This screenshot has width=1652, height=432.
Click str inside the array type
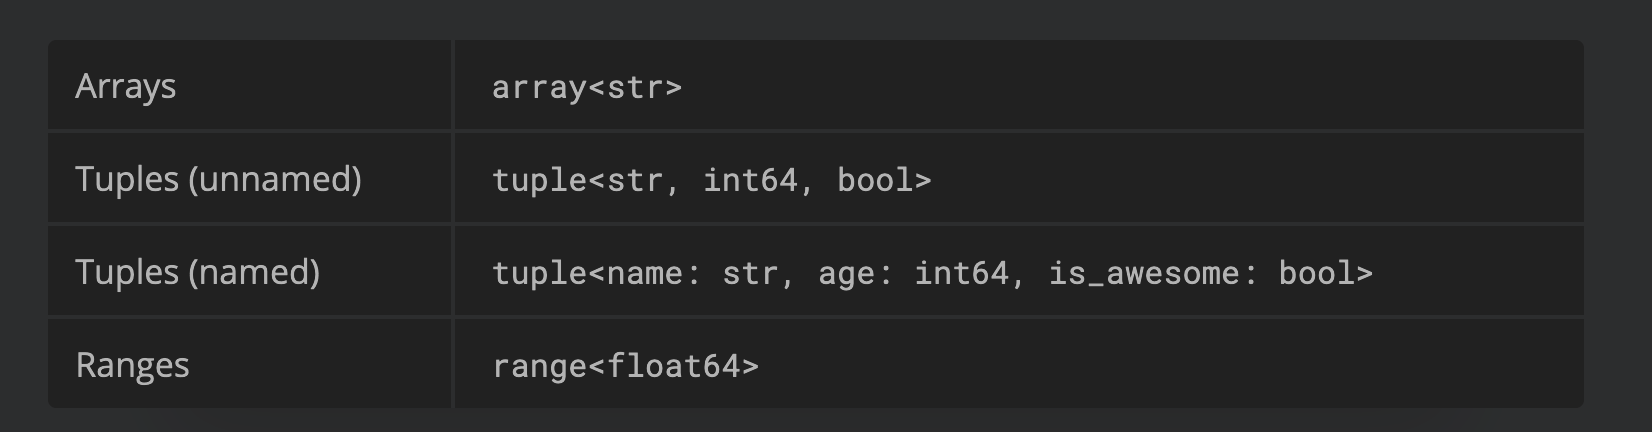click(x=635, y=87)
